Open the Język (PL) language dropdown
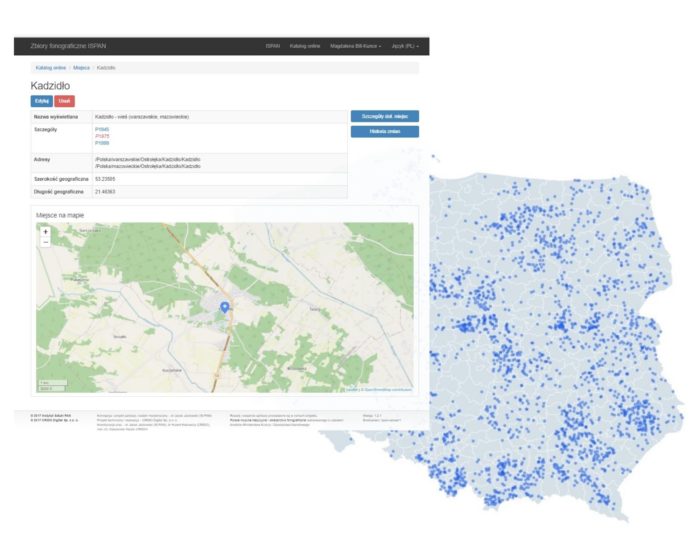Image resolution: width=700 pixels, height=560 pixels. pos(405,46)
